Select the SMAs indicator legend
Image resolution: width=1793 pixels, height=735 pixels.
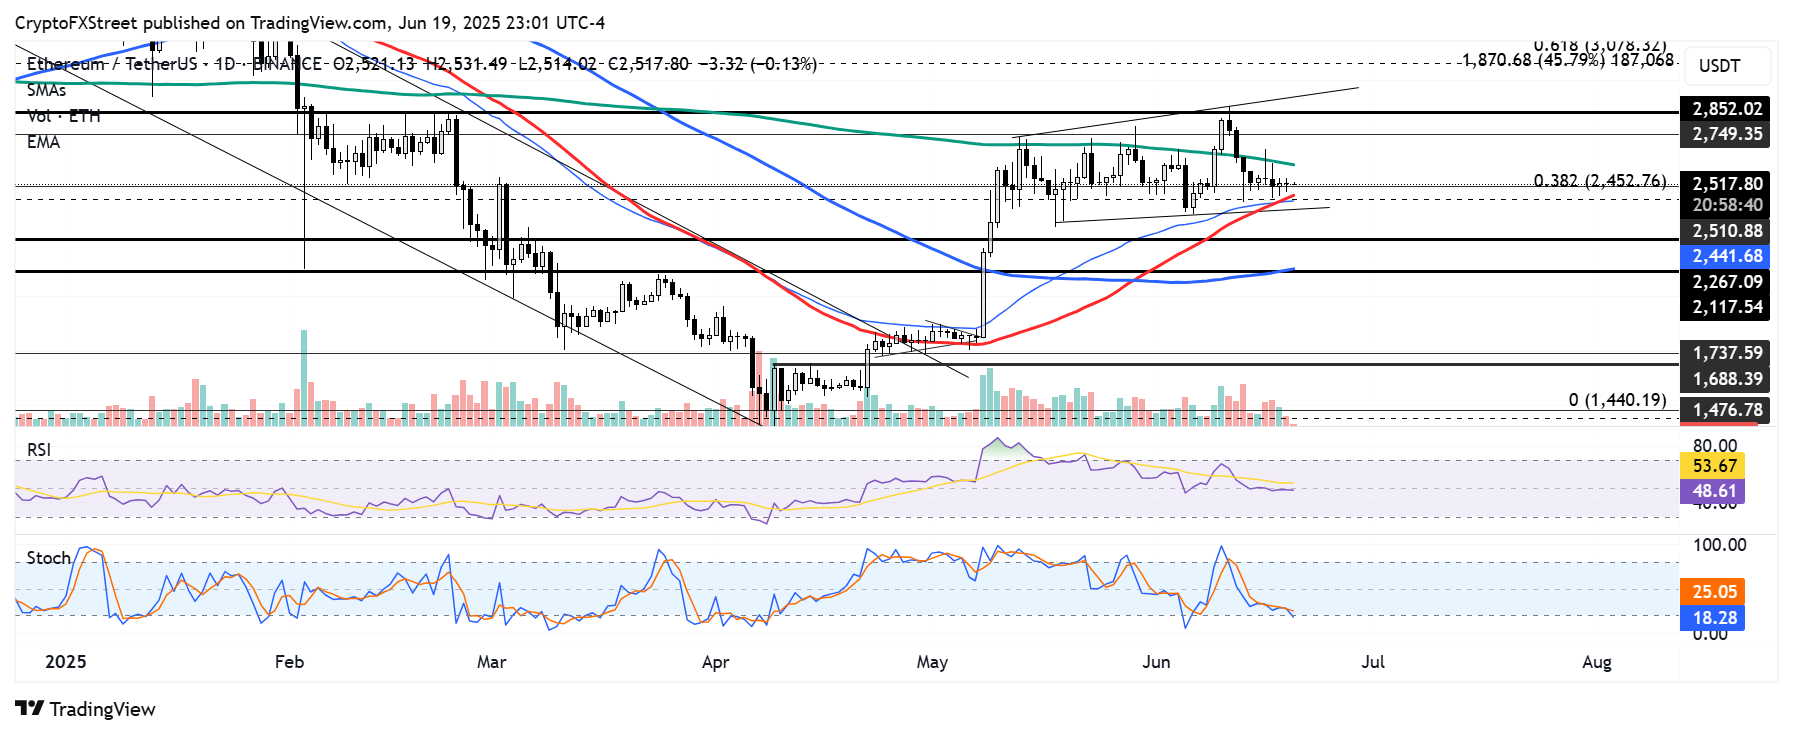click(46, 90)
